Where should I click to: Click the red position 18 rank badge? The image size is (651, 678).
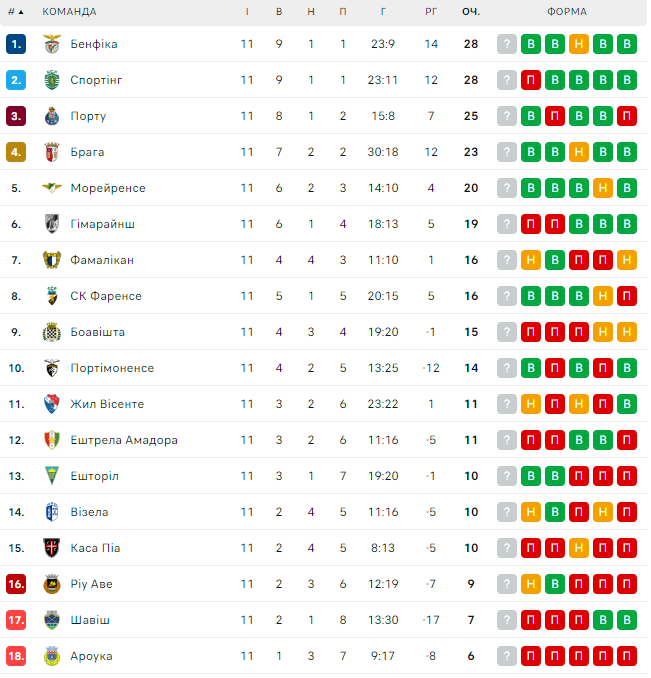point(15,656)
